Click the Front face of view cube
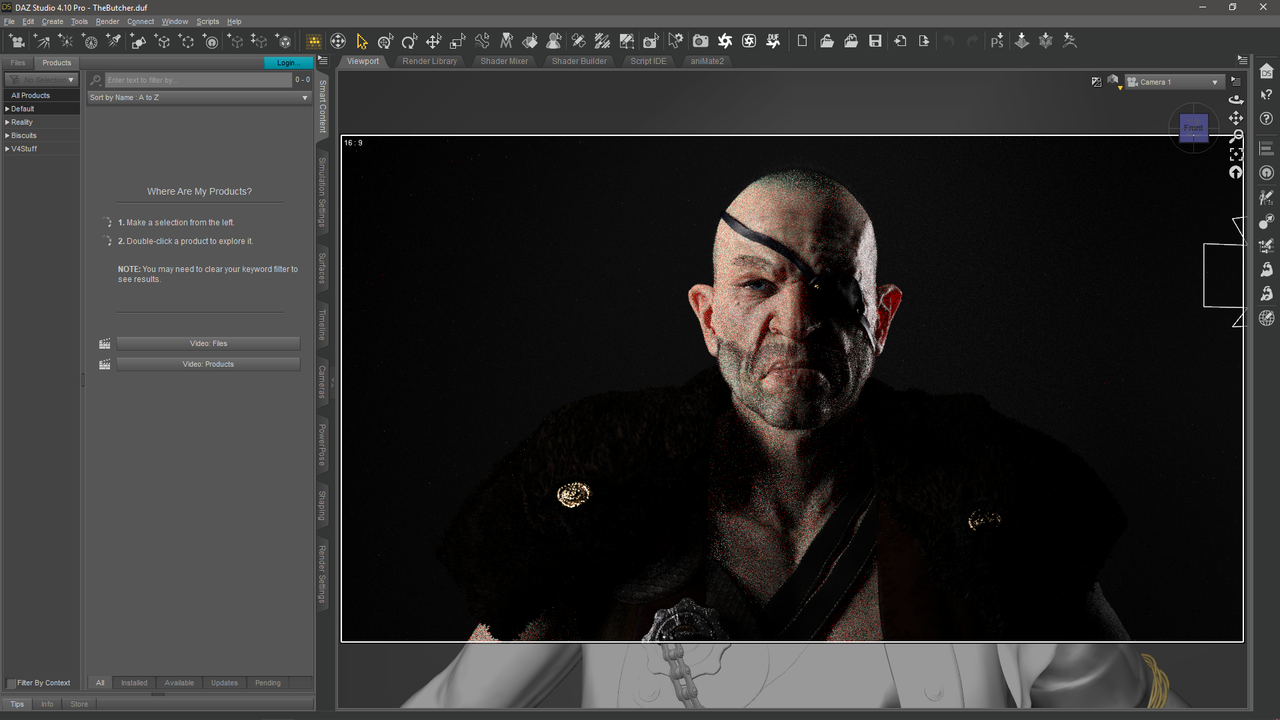1280x720 pixels. click(x=1194, y=128)
